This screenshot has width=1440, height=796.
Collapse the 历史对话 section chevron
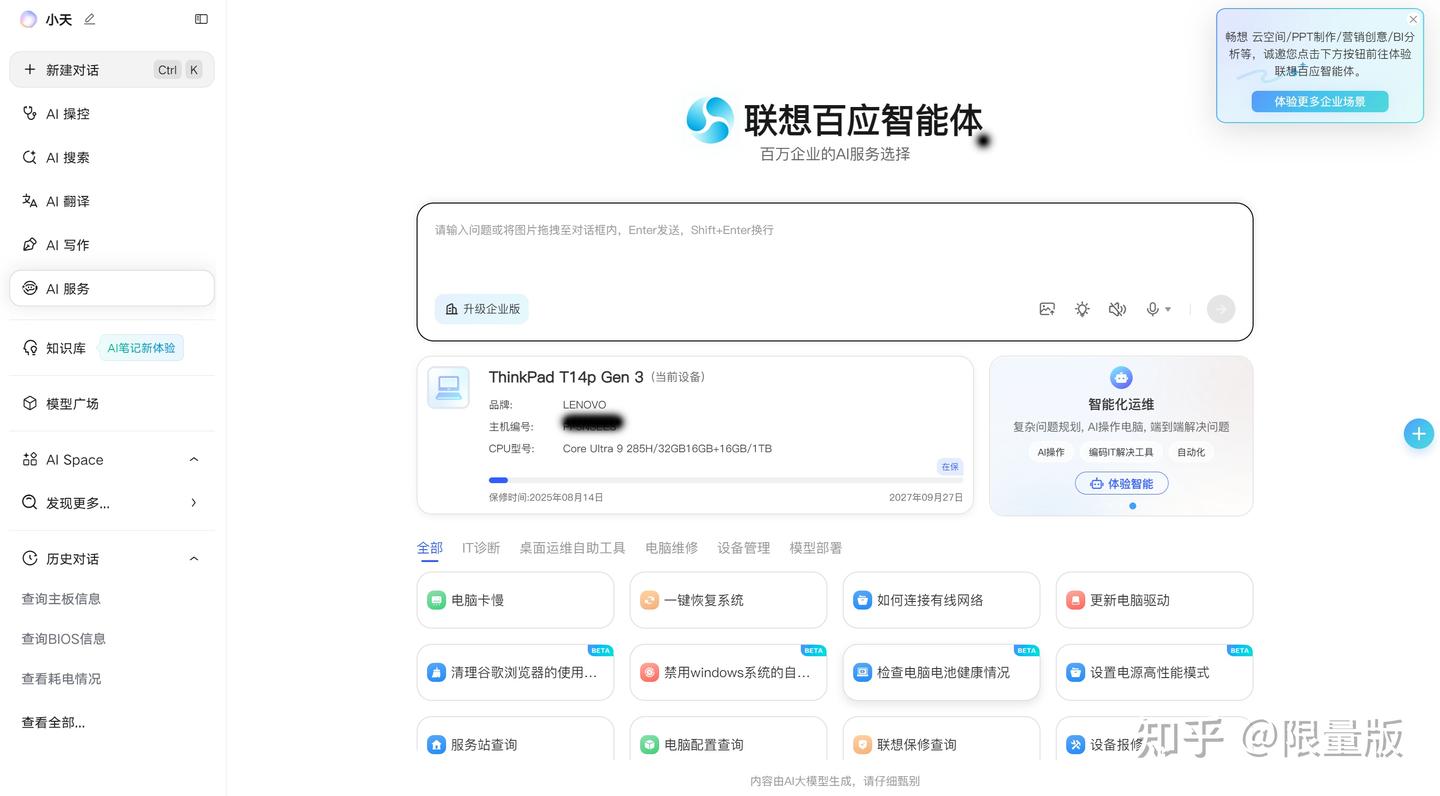pyautogui.click(x=194, y=559)
